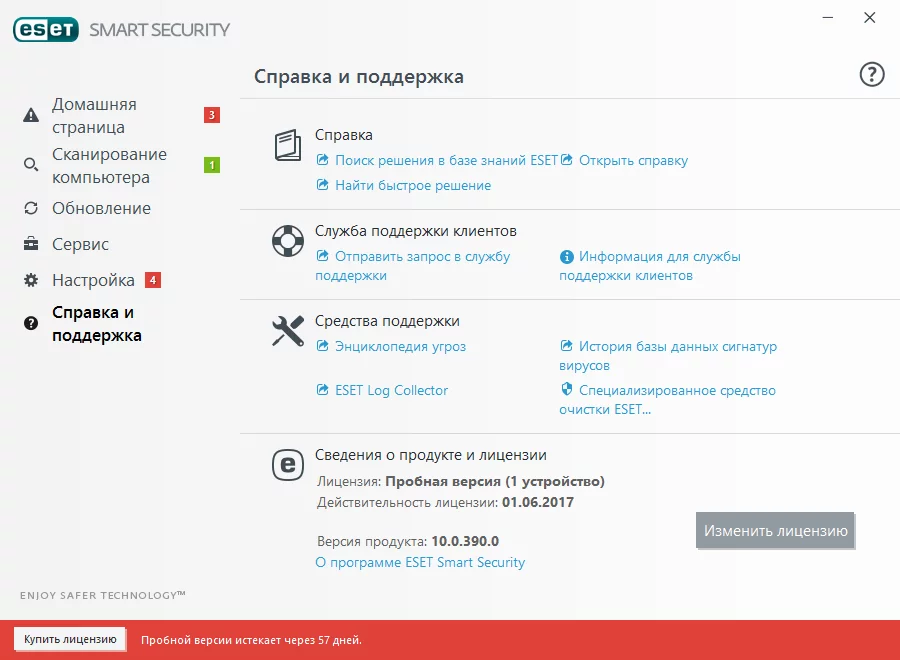
Task: Open Отправить запрос в службу поддержки
Action: point(413,266)
